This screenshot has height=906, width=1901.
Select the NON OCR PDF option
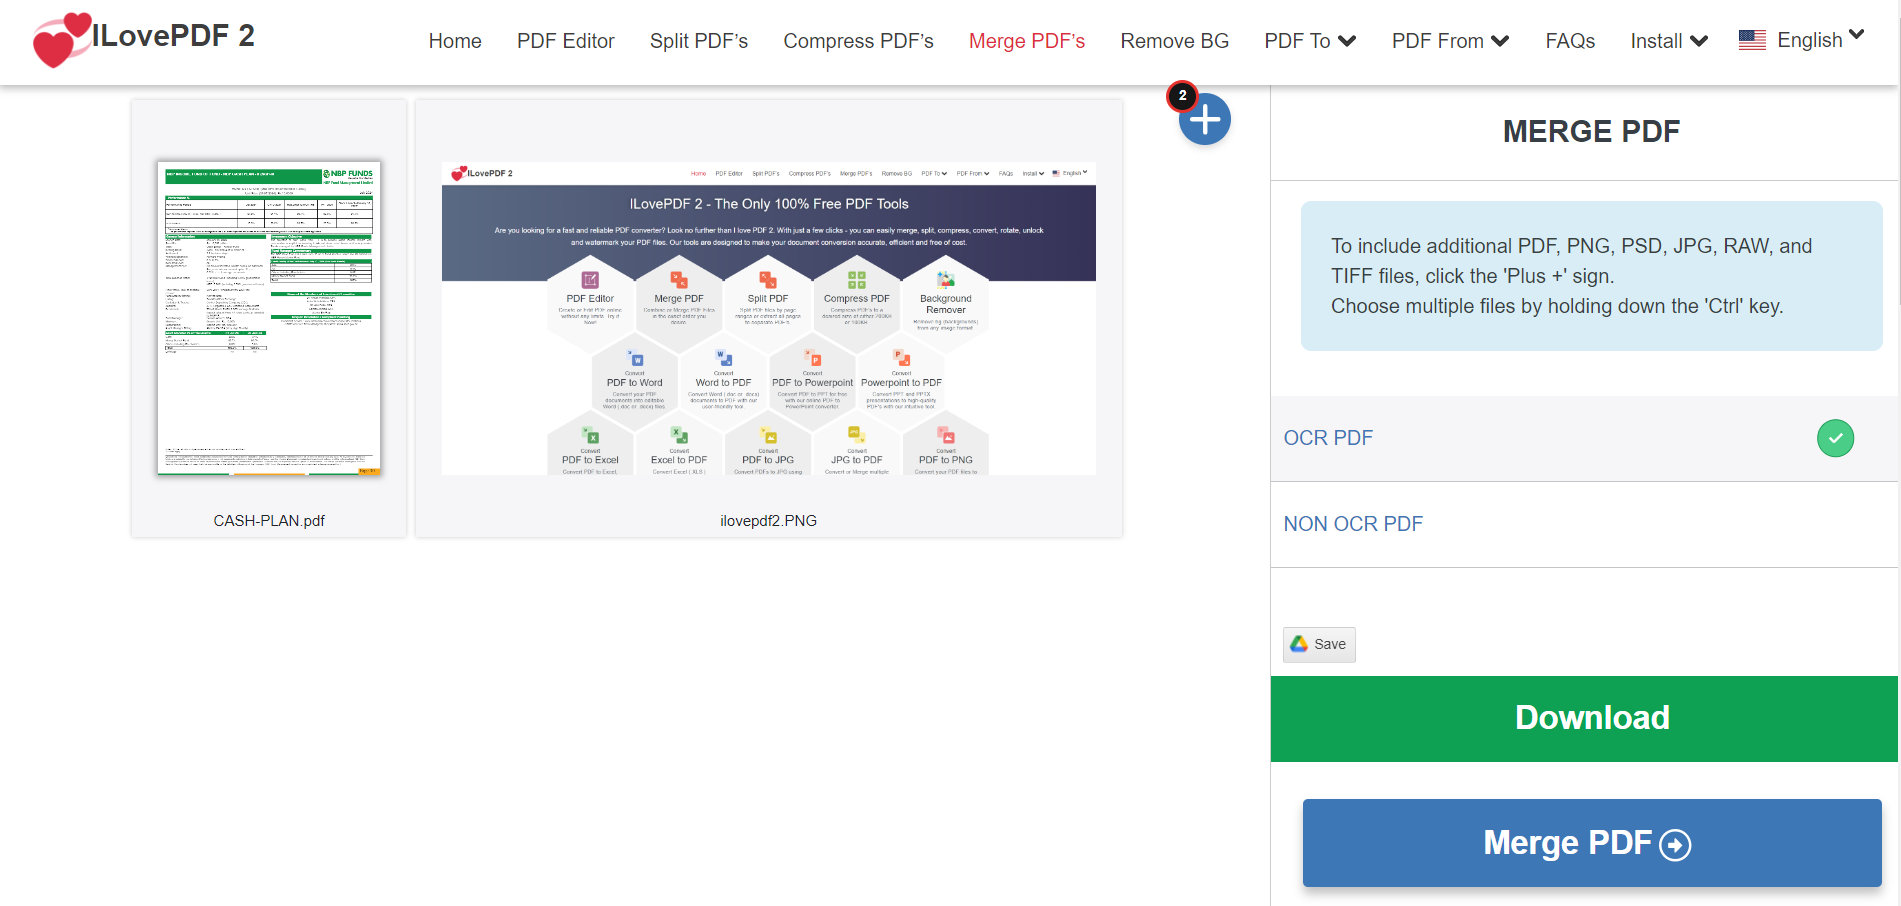tap(1584, 525)
